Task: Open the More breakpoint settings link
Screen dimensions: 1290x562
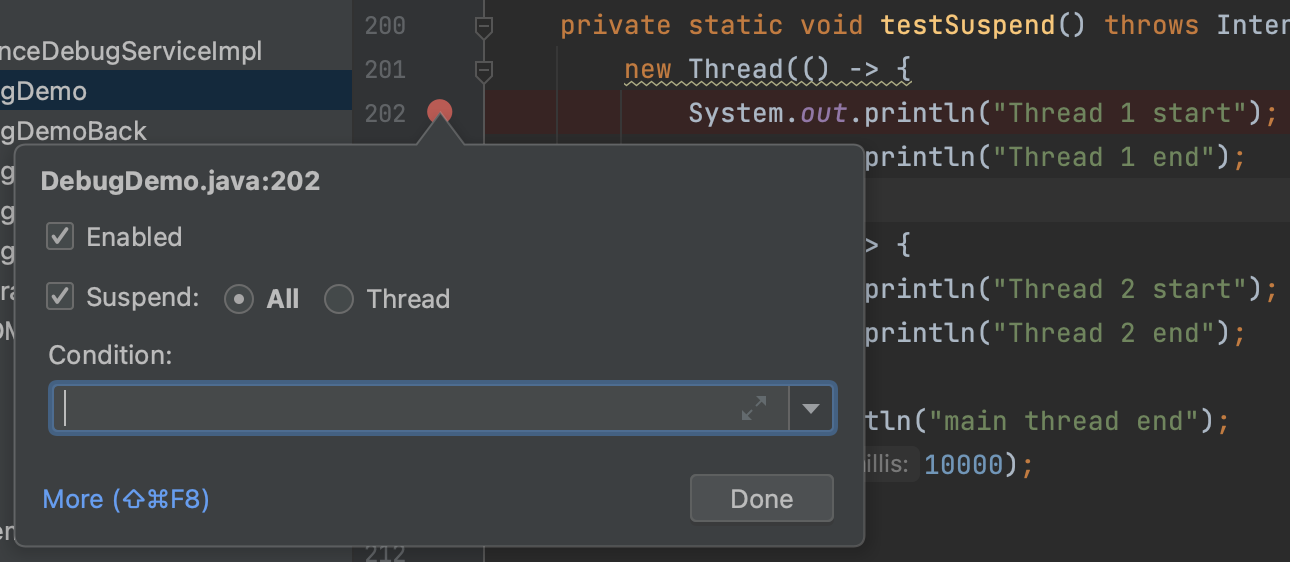Action: 126,499
